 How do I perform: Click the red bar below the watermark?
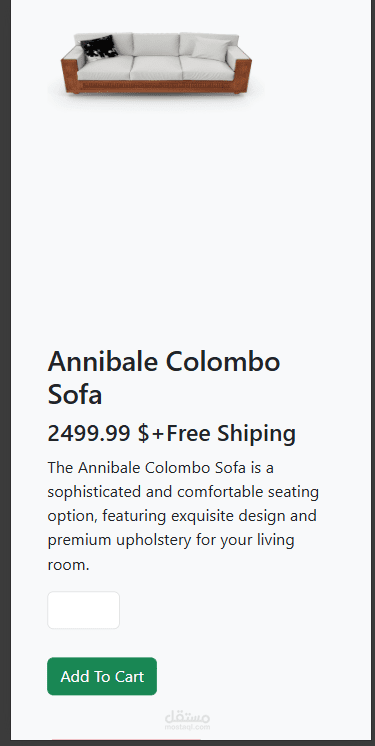point(126,739)
